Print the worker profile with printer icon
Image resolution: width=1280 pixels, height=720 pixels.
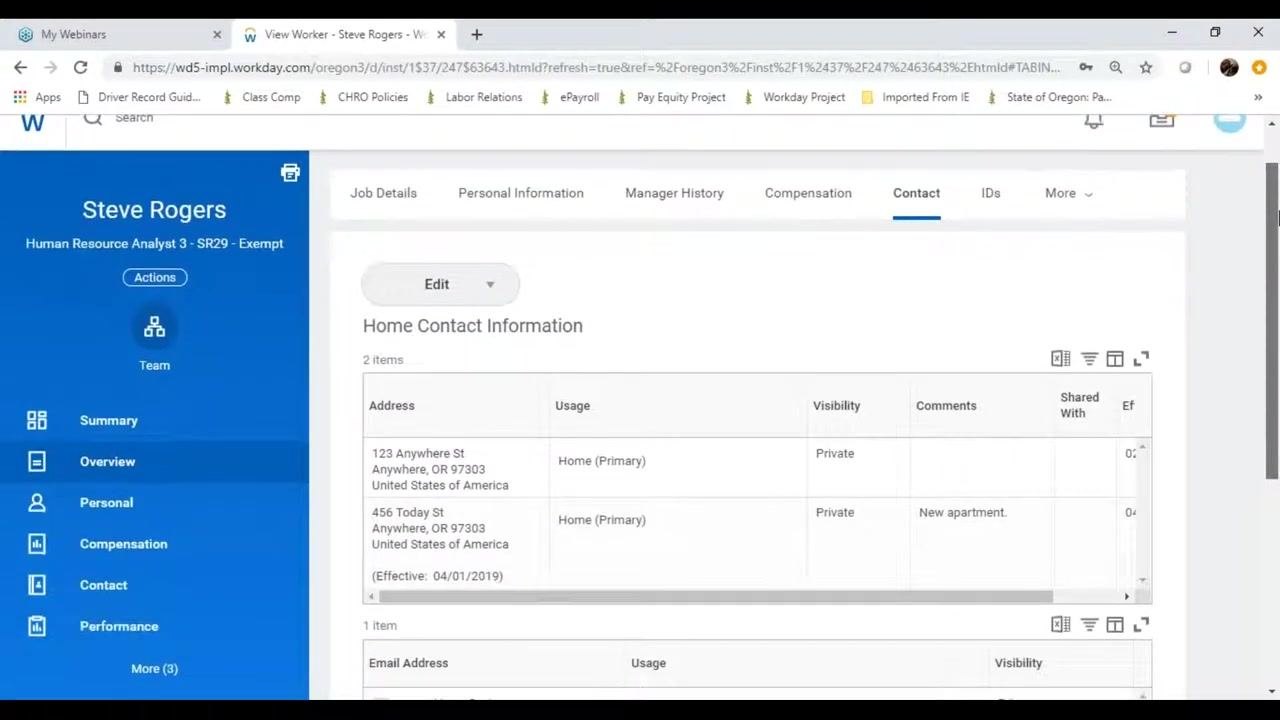(290, 173)
